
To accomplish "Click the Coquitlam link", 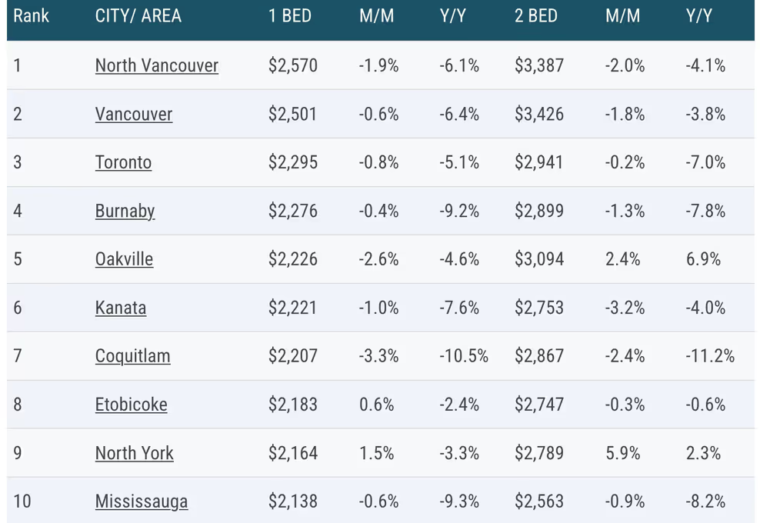I will tap(133, 356).
